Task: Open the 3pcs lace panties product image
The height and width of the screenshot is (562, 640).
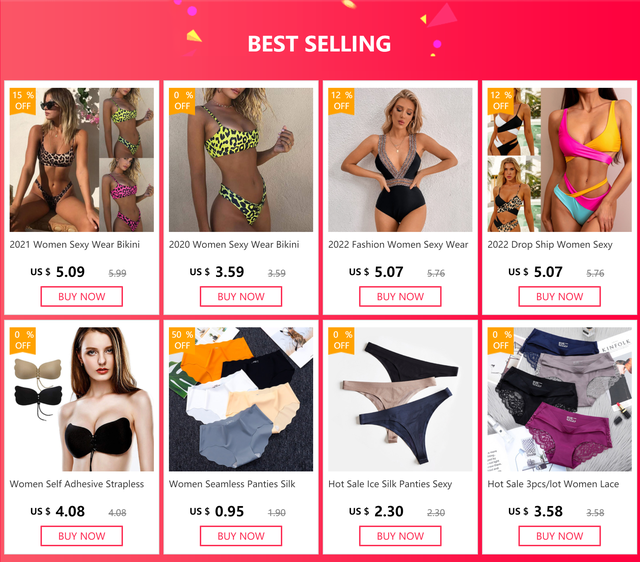Action: pyautogui.click(x=560, y=399)
